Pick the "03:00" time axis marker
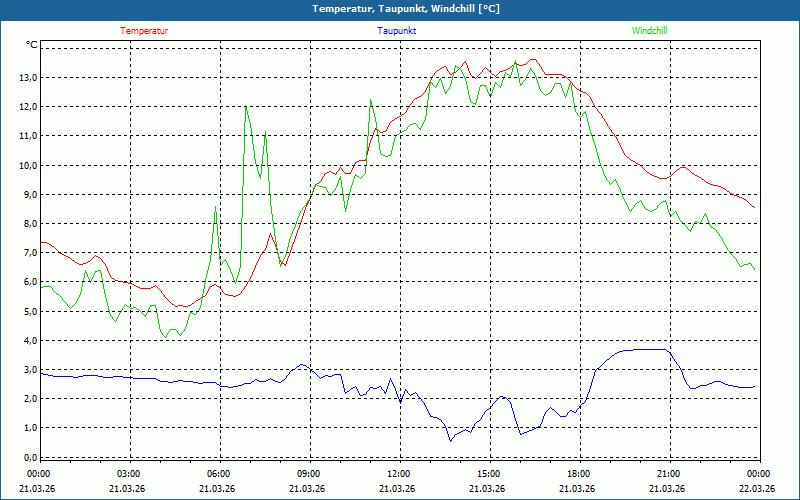The height and width of the screenshot is (500, 800). (129, 474)
